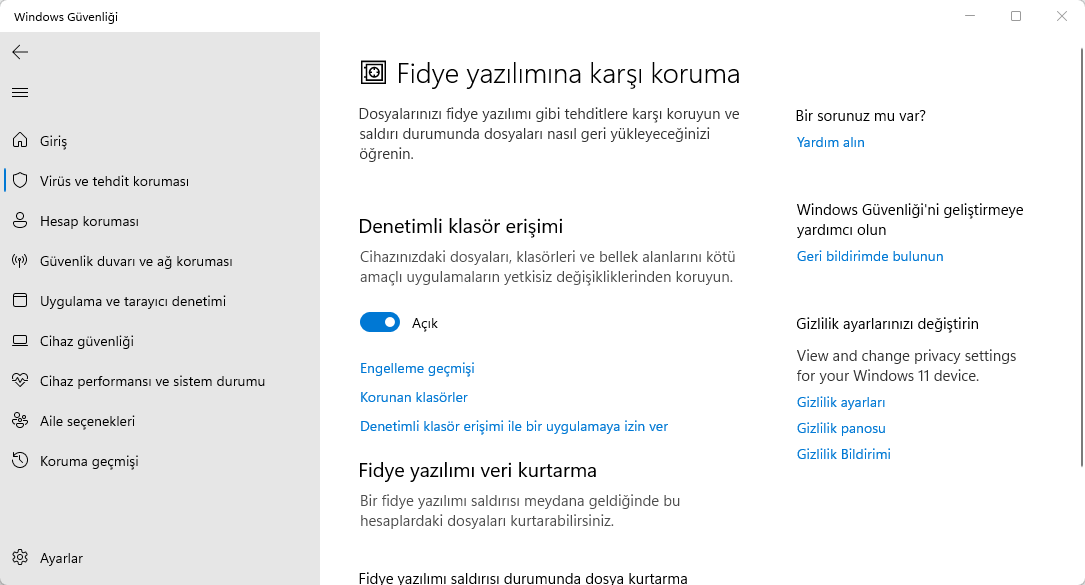Open the hamburger navigation menu icon
This screenshot has height=585, width=1085.
pos(20,93)
